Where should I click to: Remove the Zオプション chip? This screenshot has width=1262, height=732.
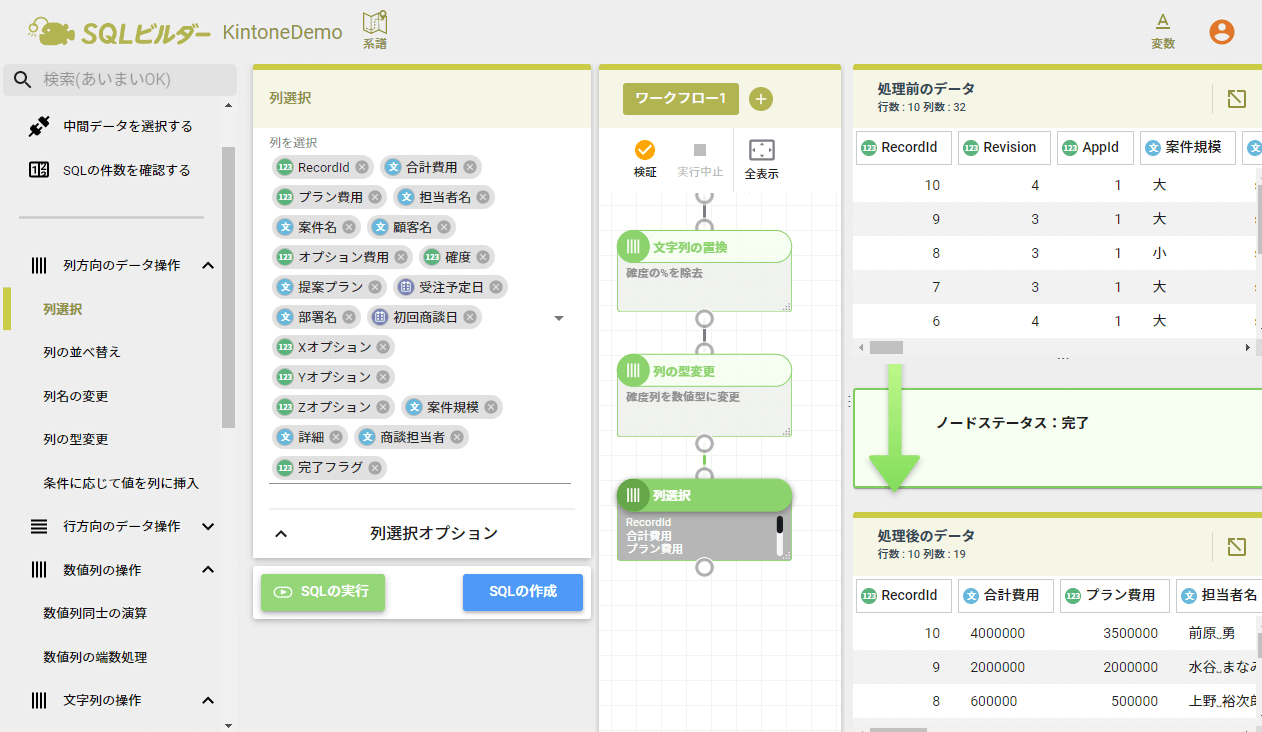point(383,407)
